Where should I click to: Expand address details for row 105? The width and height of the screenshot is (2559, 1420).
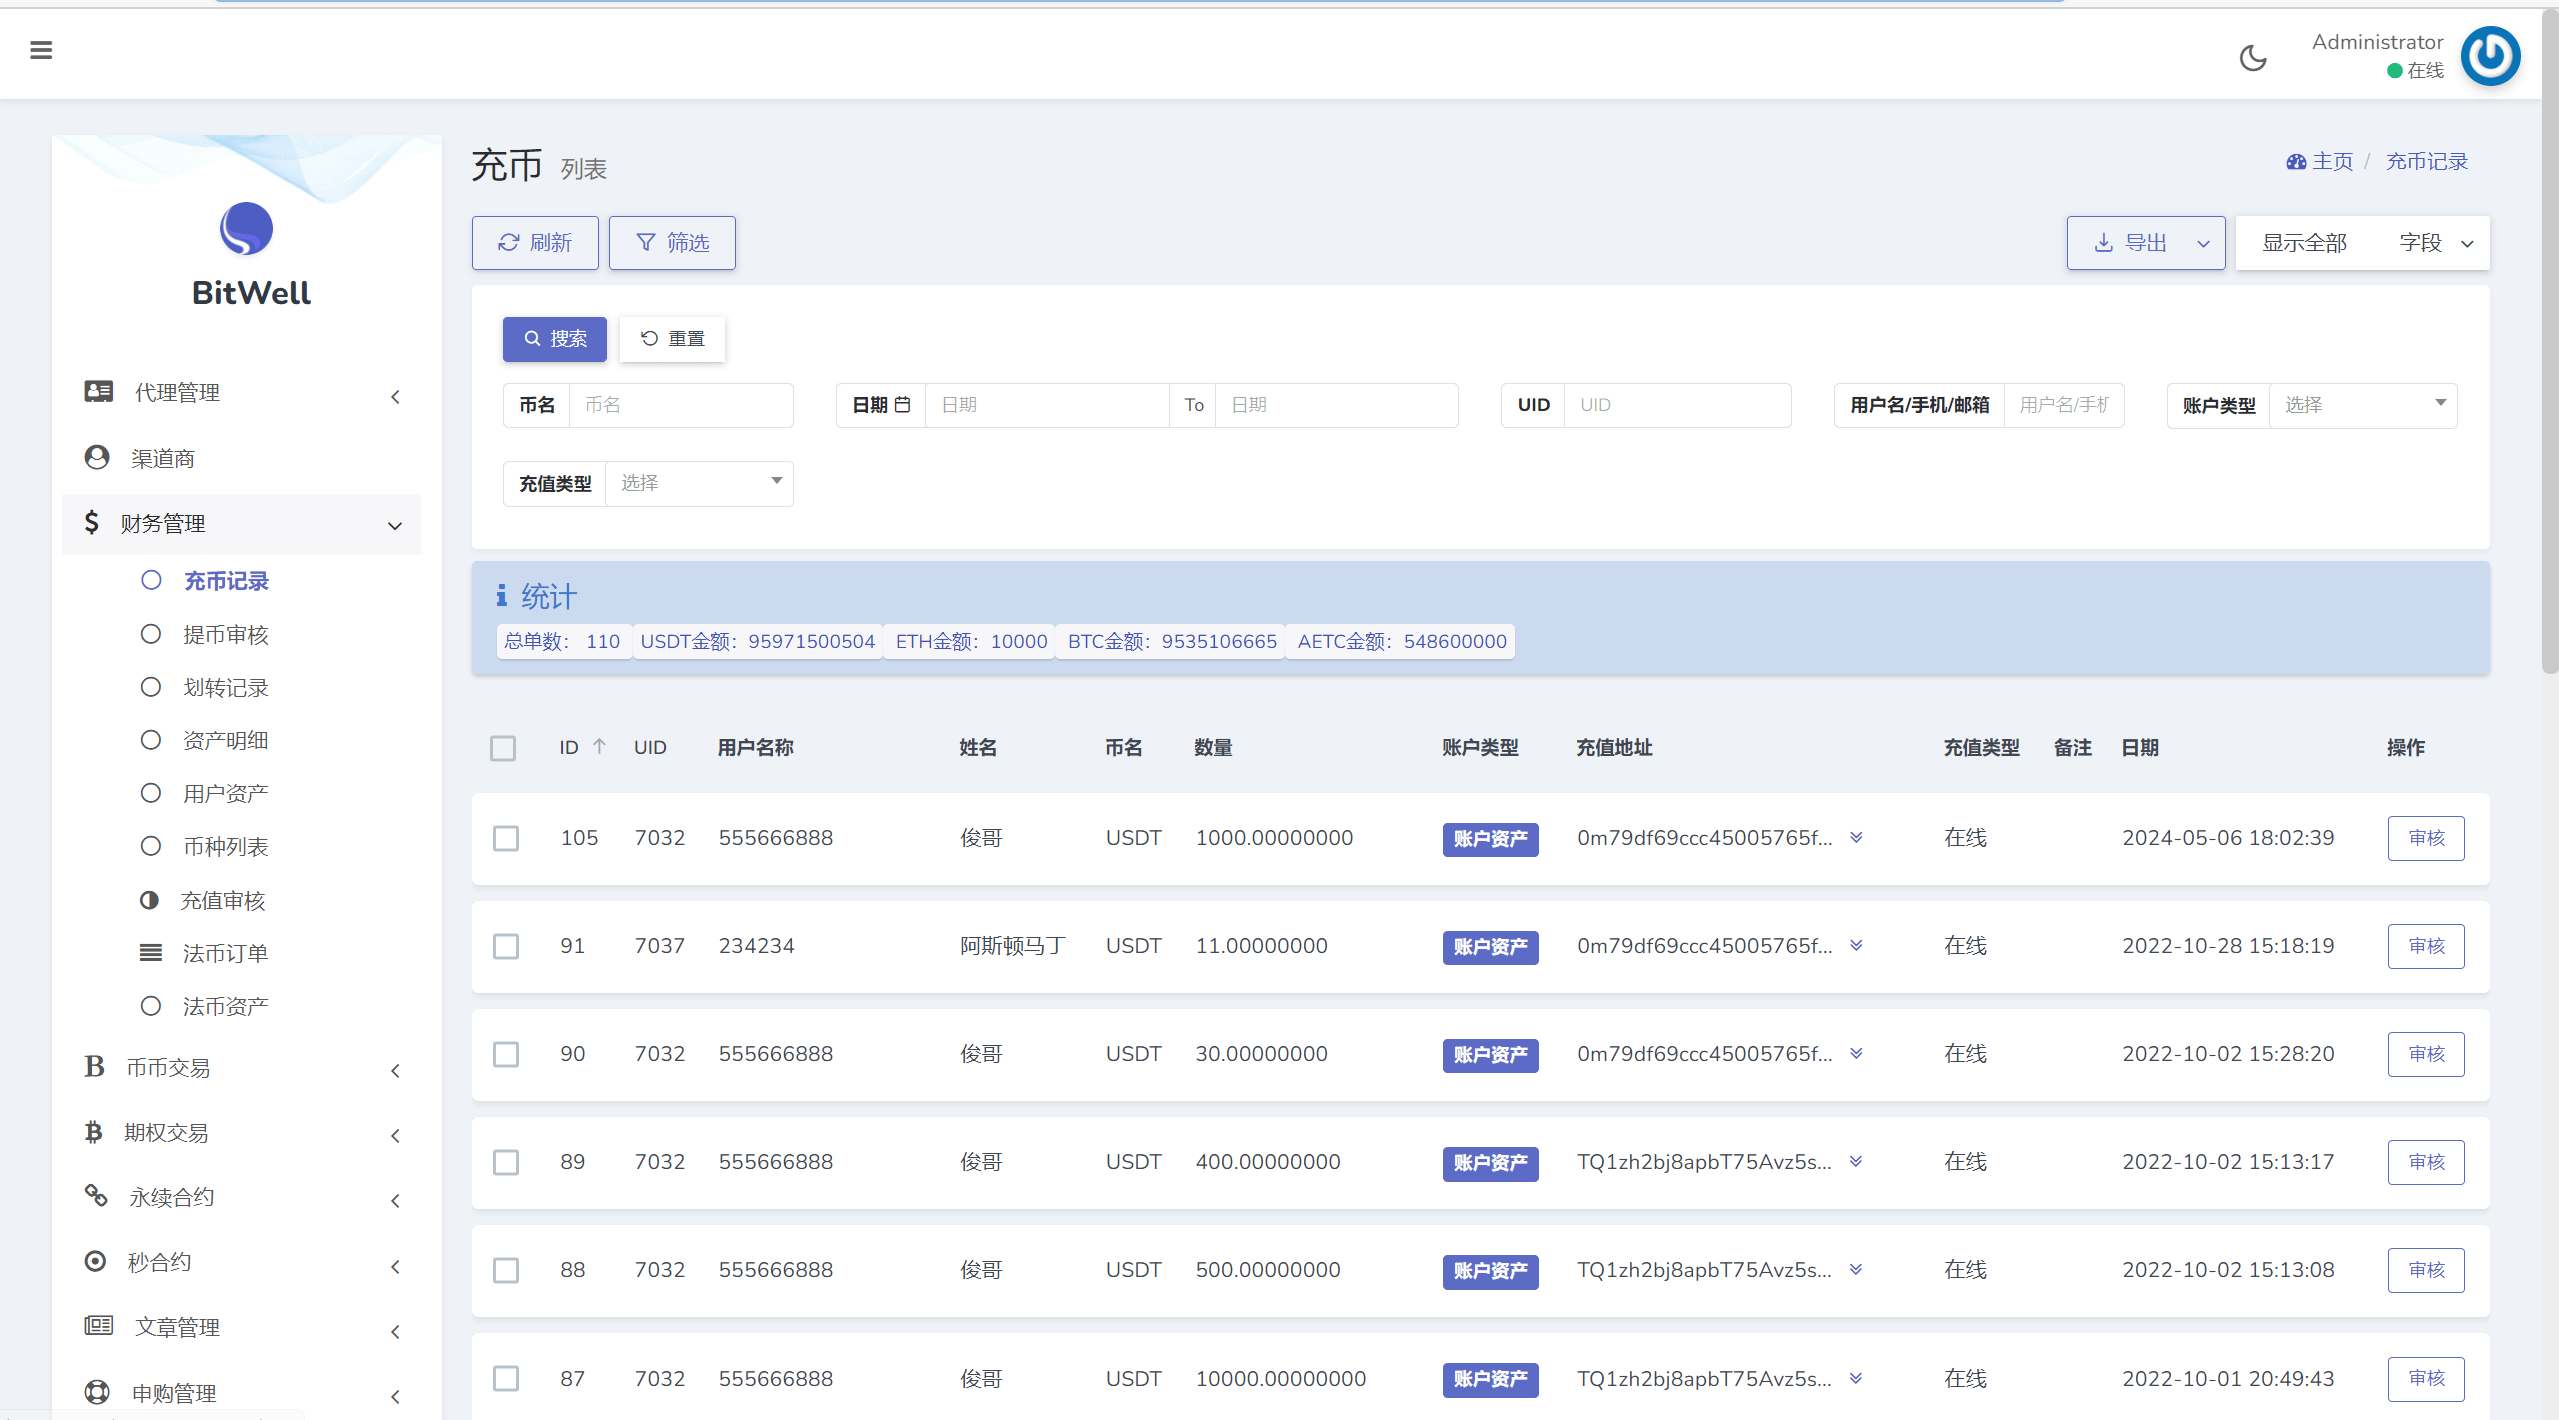tap(1856, 838)
